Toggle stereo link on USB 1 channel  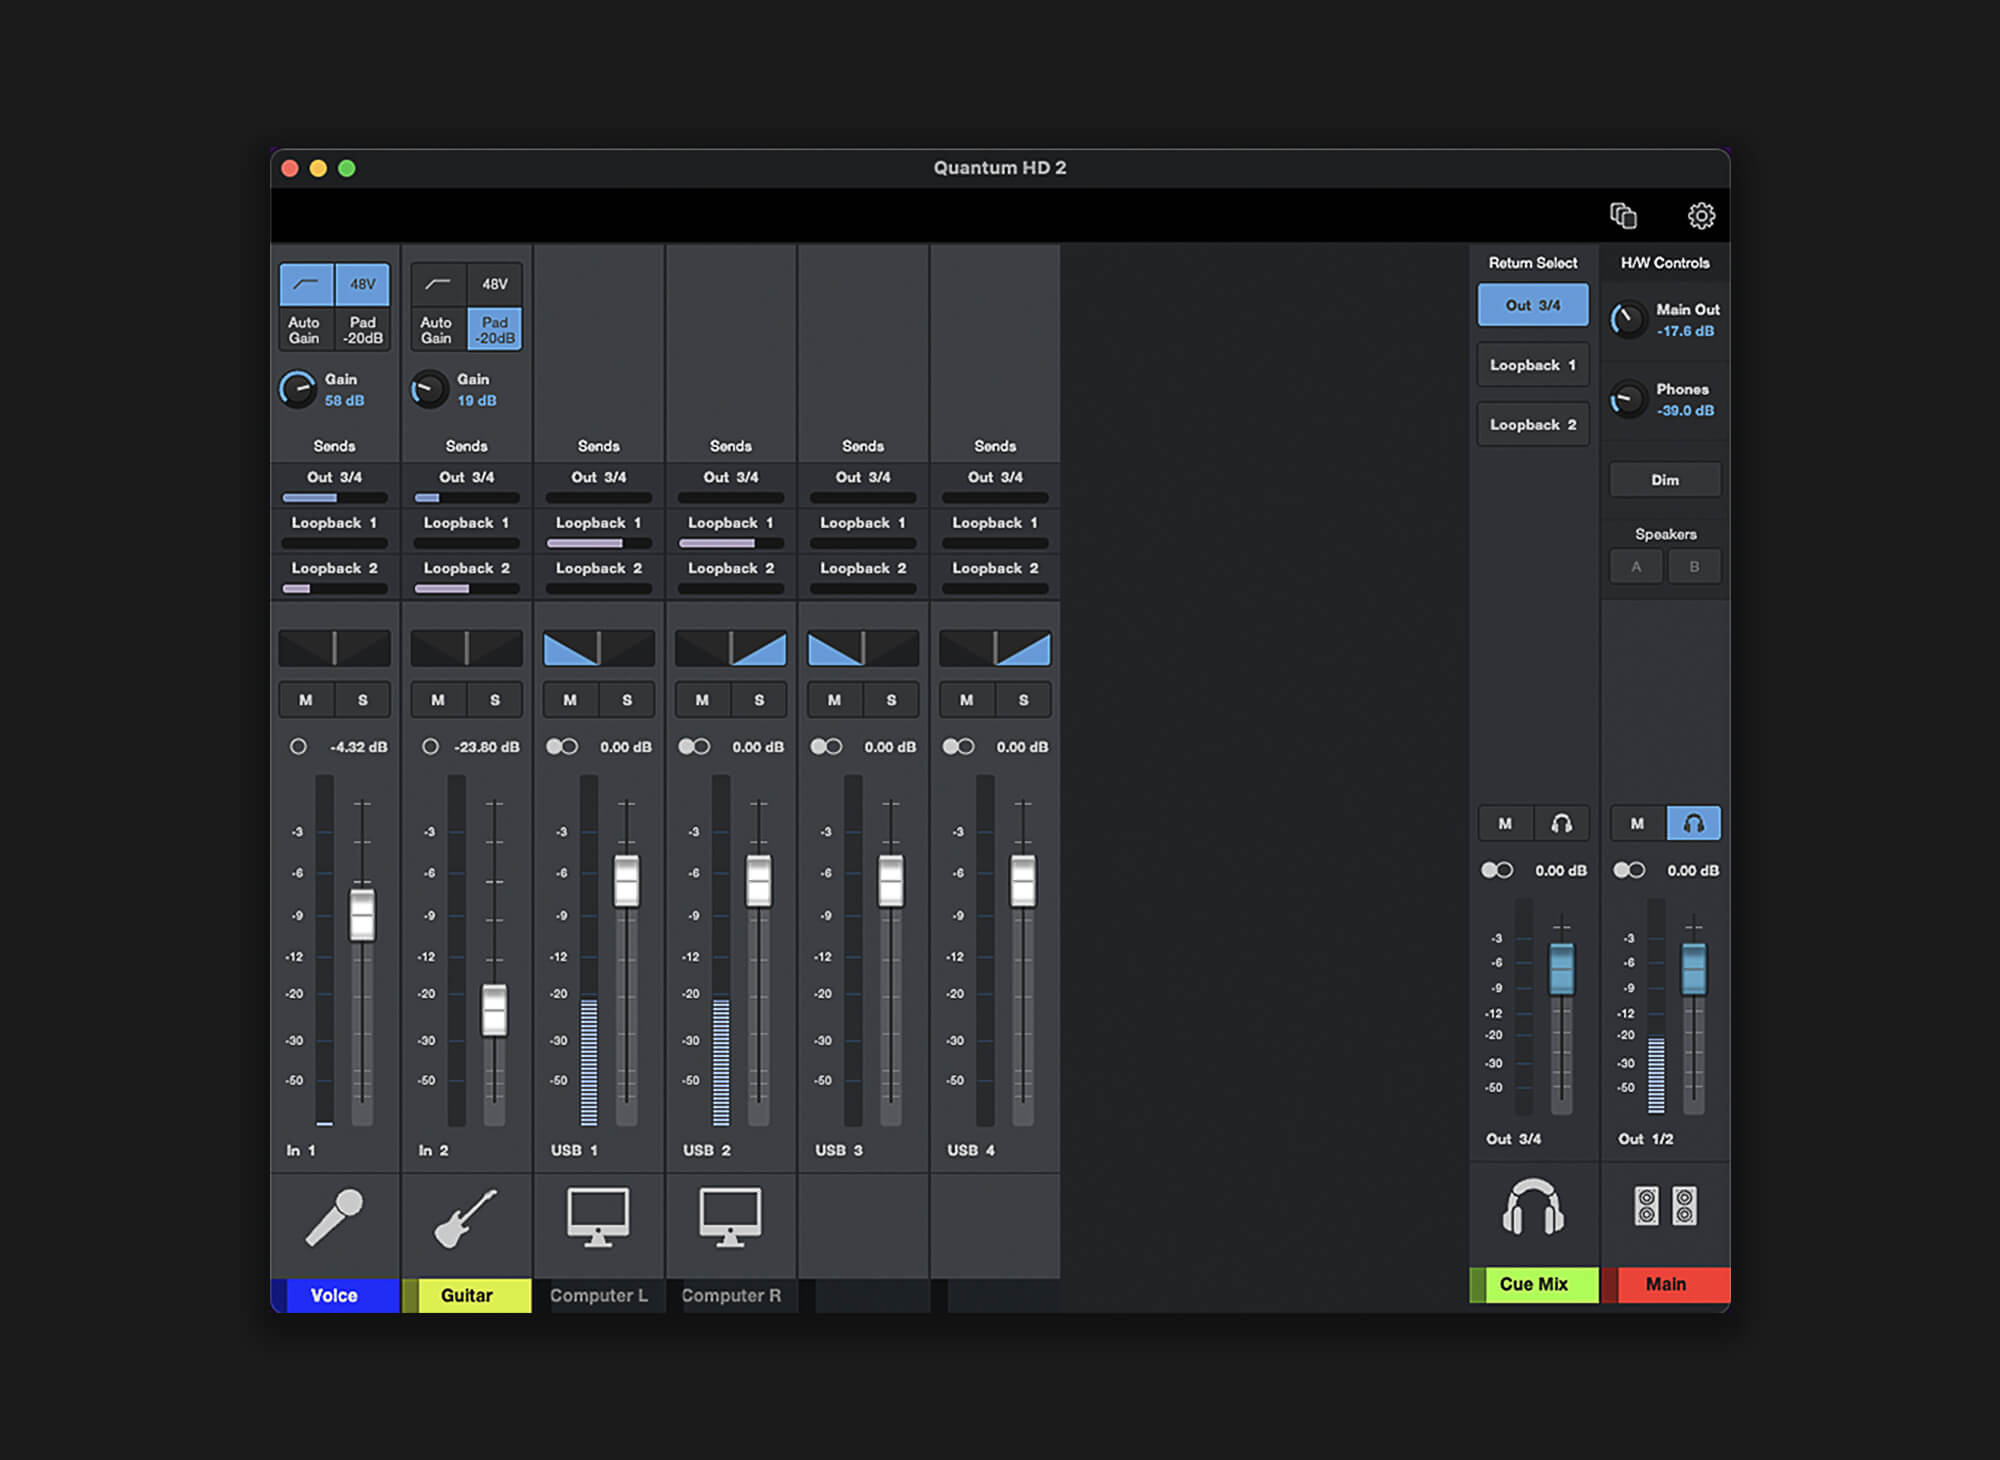pos(562,747)
